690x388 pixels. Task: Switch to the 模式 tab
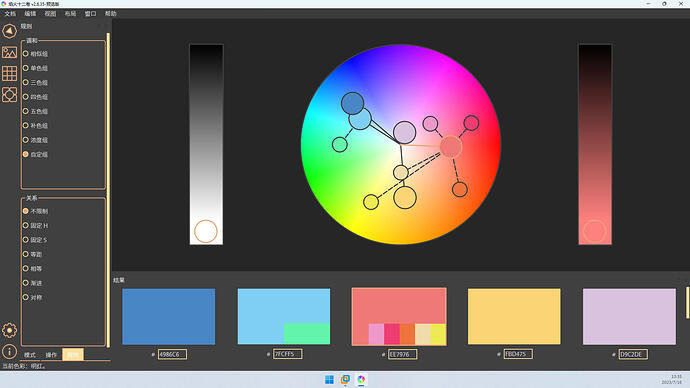[x=30, y=355]
